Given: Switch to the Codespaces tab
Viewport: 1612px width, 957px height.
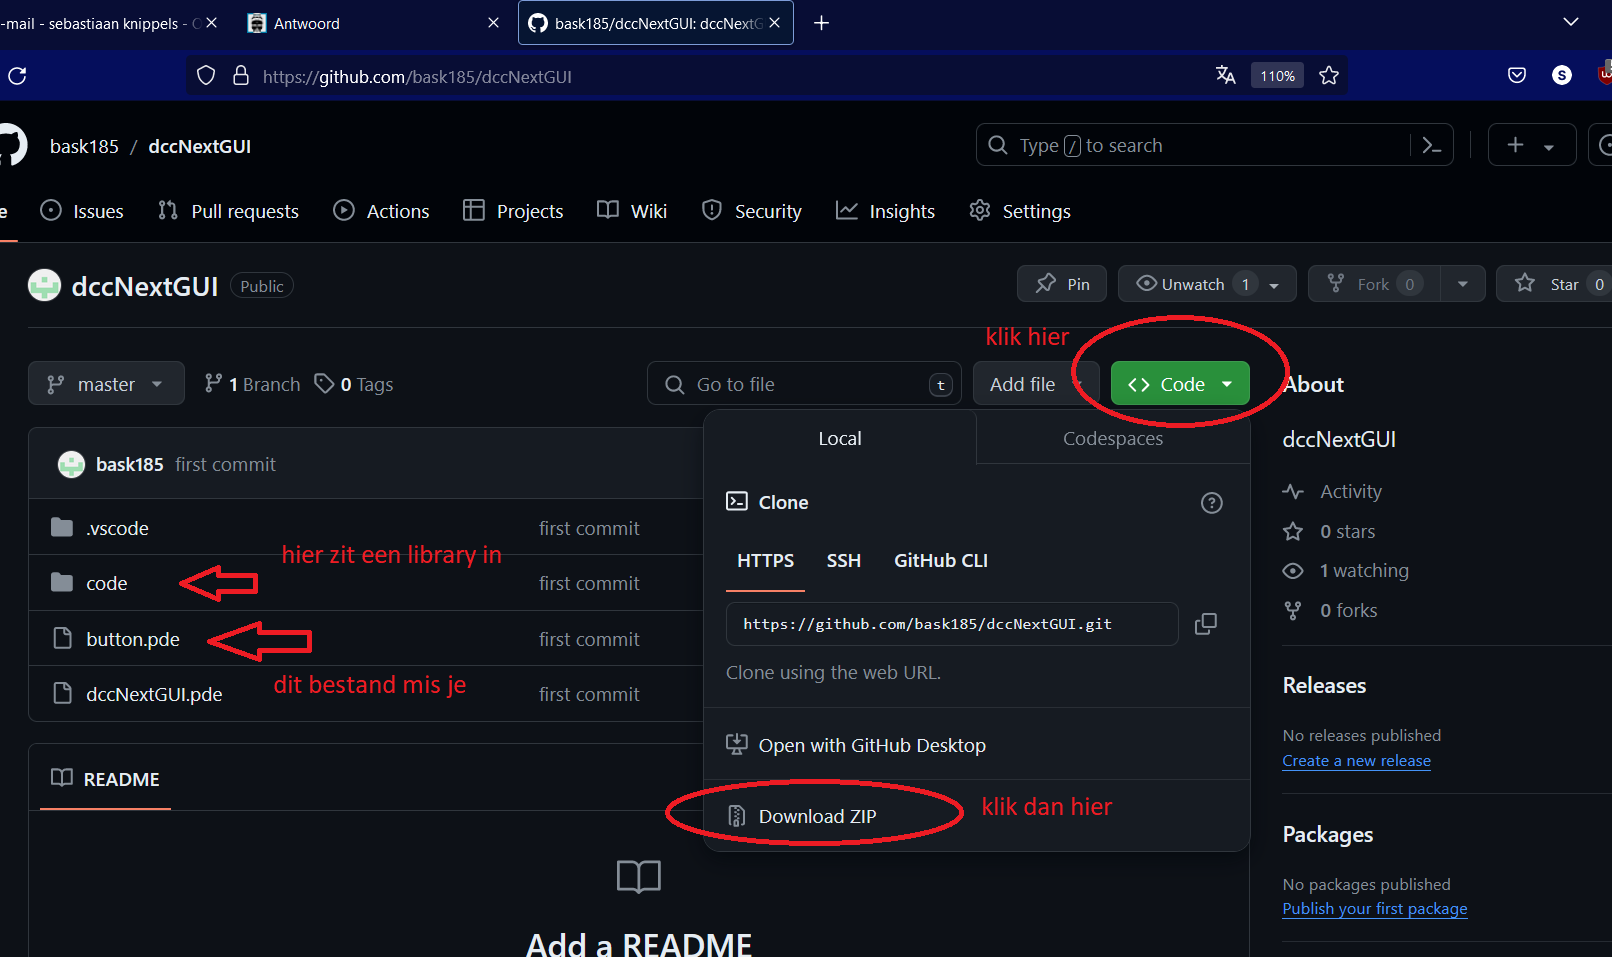Looking at the screenshot, I should click(1113, 438).
